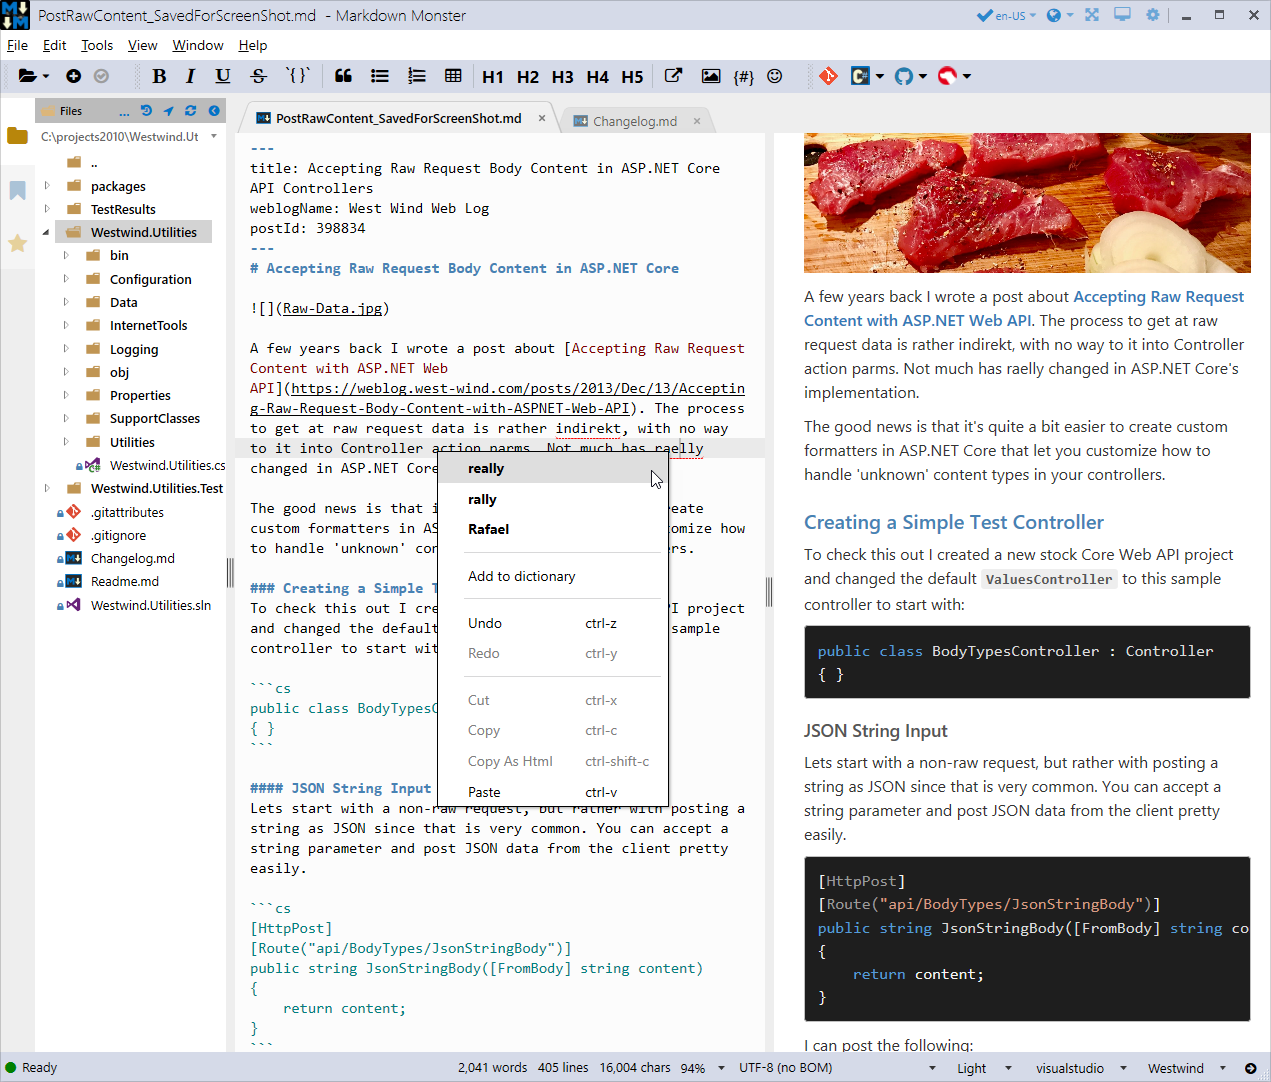Collapse the Westwind.Utilities folder
The image size is (1271, 1082).
[46, 232]
